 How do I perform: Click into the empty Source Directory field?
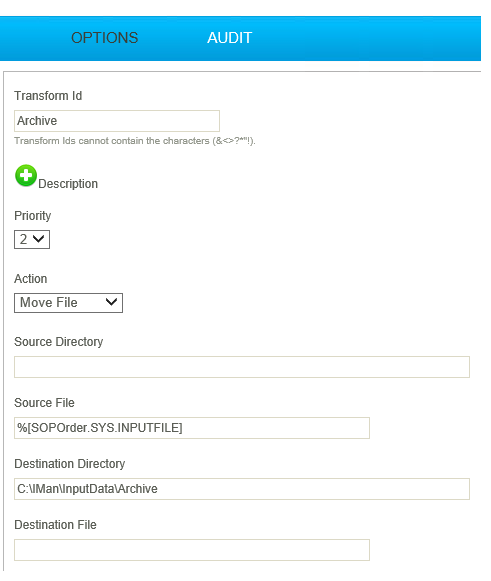[242, 367]
